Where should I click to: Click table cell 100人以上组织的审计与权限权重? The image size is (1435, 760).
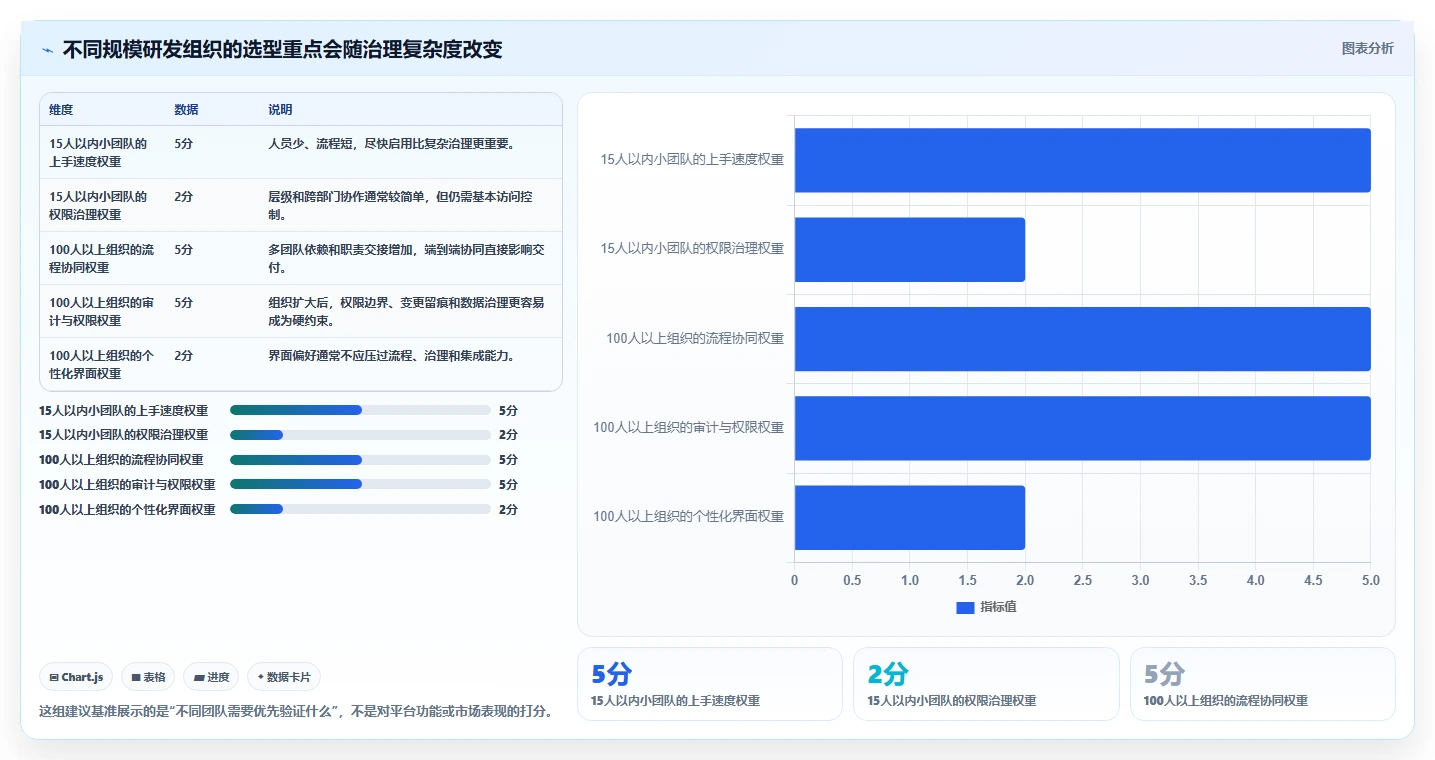[x=101, y=311]
